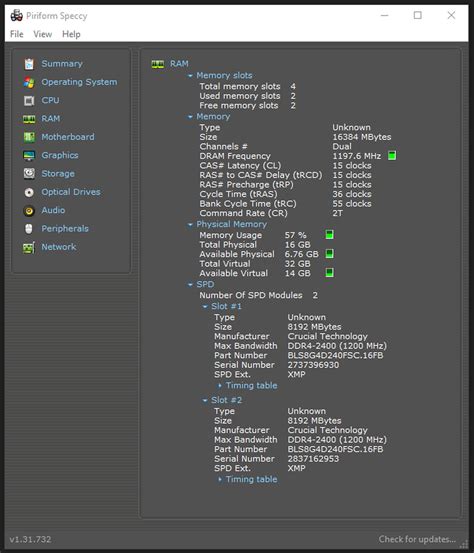Click the Storage hard drive icon
Image resolution: width=474 pixels, height=553 pixels.
(x=29, y=174)
